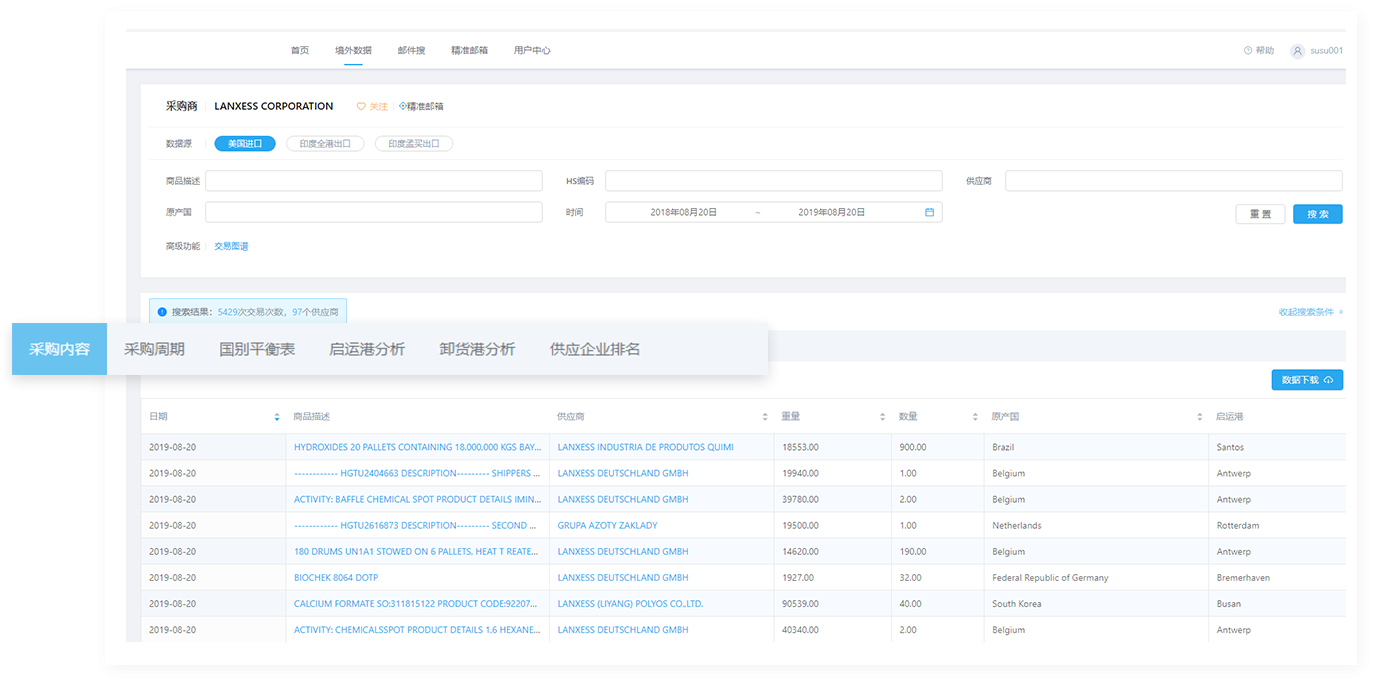Open the BIOCHEK 8064 DOTP description link

(x=336, y=577)
